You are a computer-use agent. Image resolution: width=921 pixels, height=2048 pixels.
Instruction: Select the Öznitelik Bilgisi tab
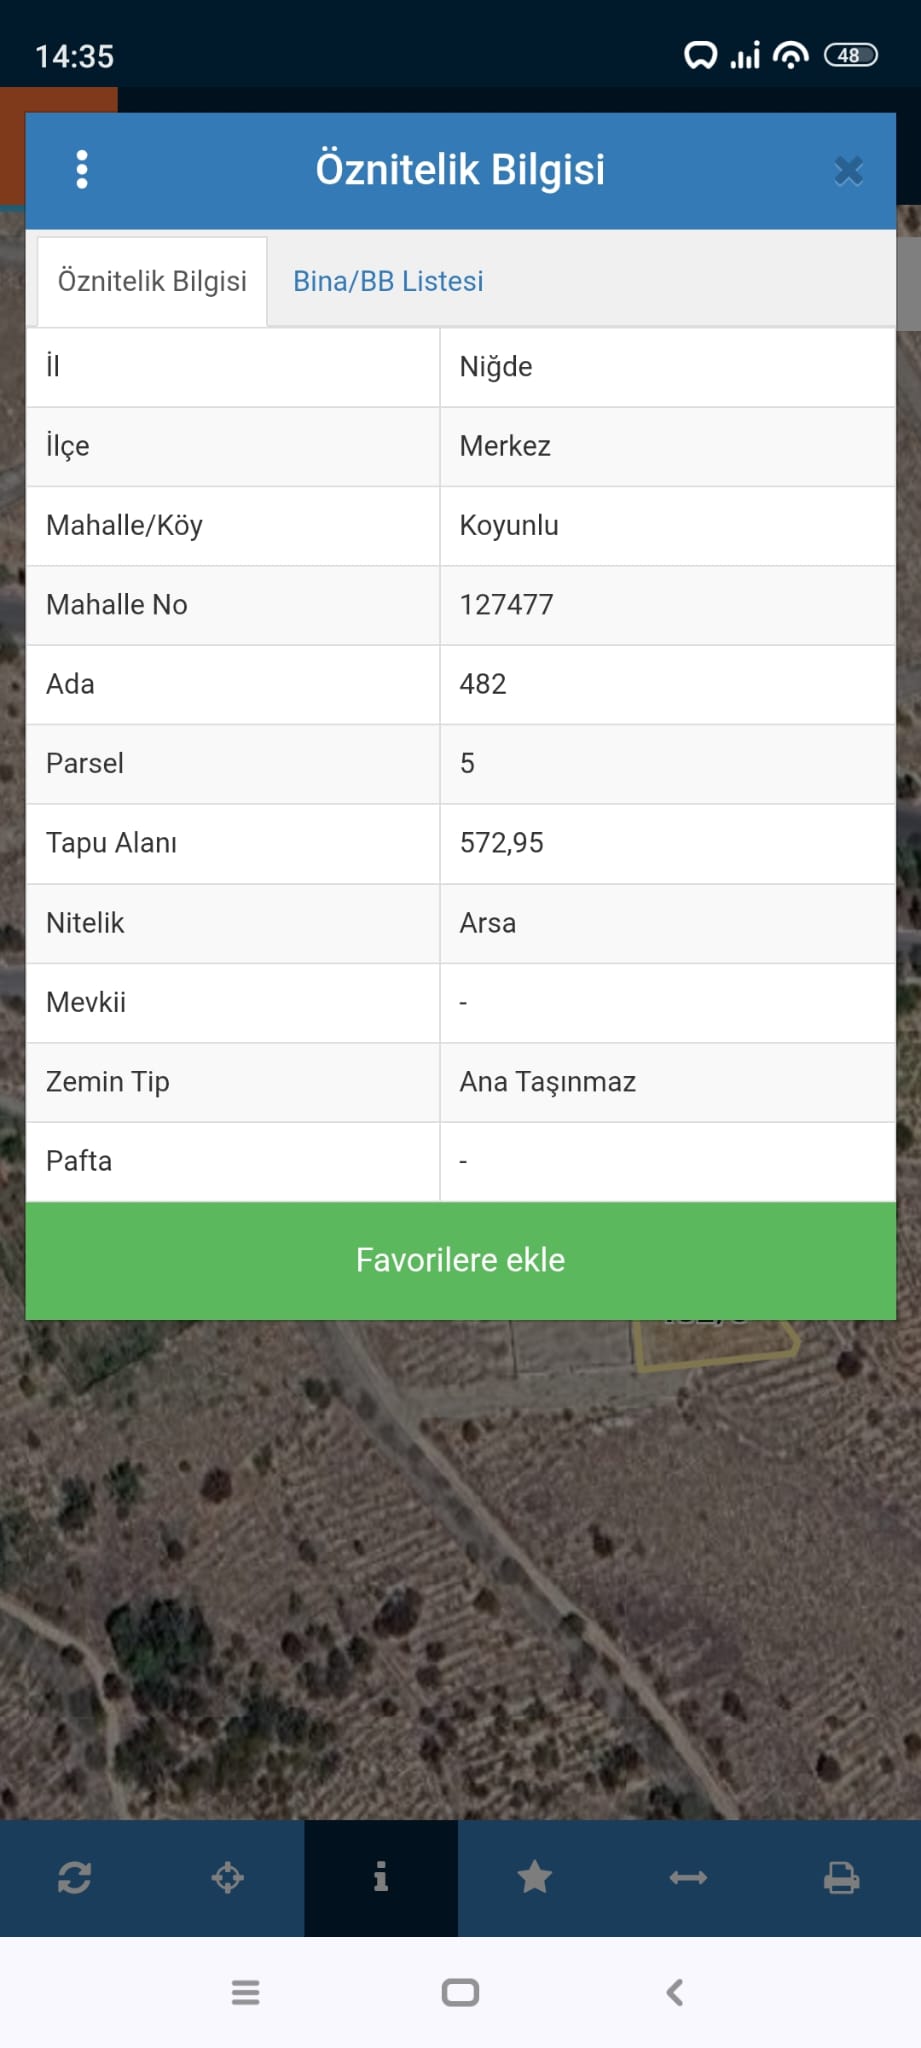pos(152,281)
